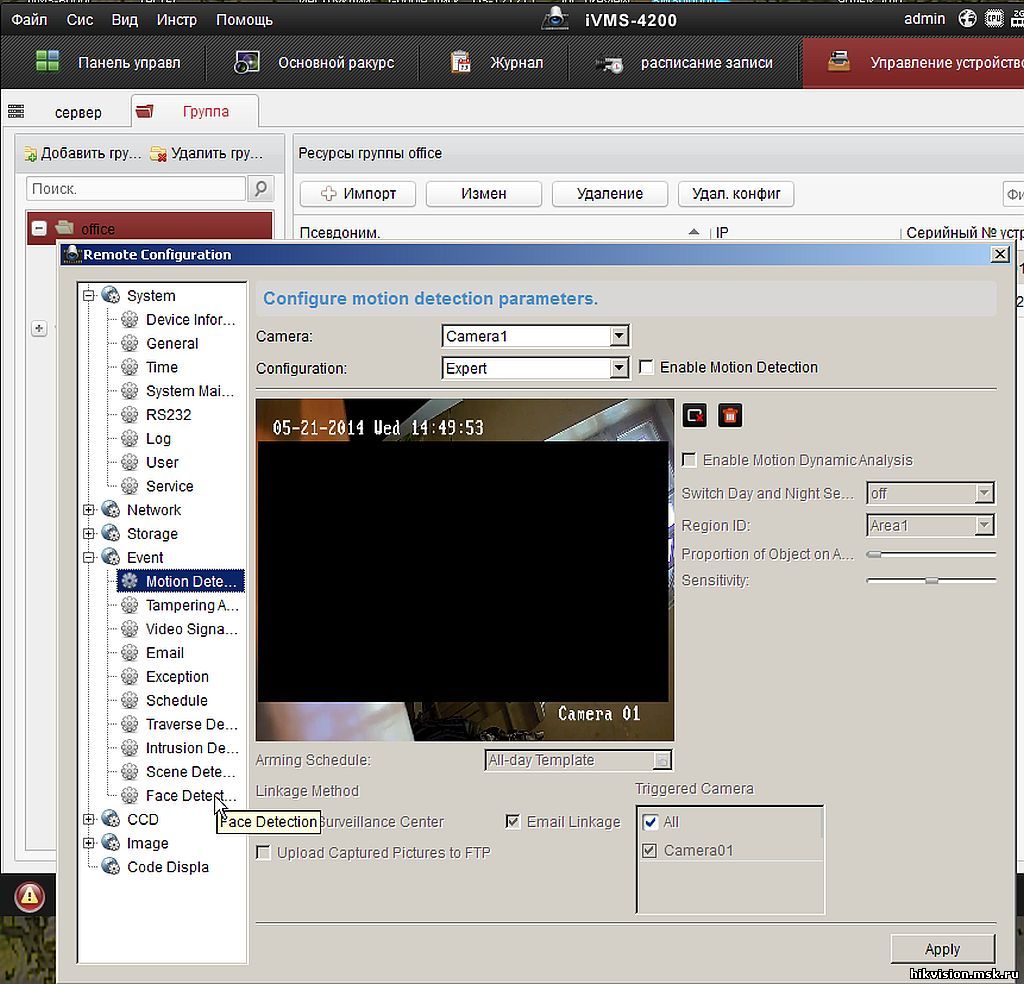1024x984 pixels.
Task: Enable the Motion Detection checkbox
Action: [x=647, y=367]
